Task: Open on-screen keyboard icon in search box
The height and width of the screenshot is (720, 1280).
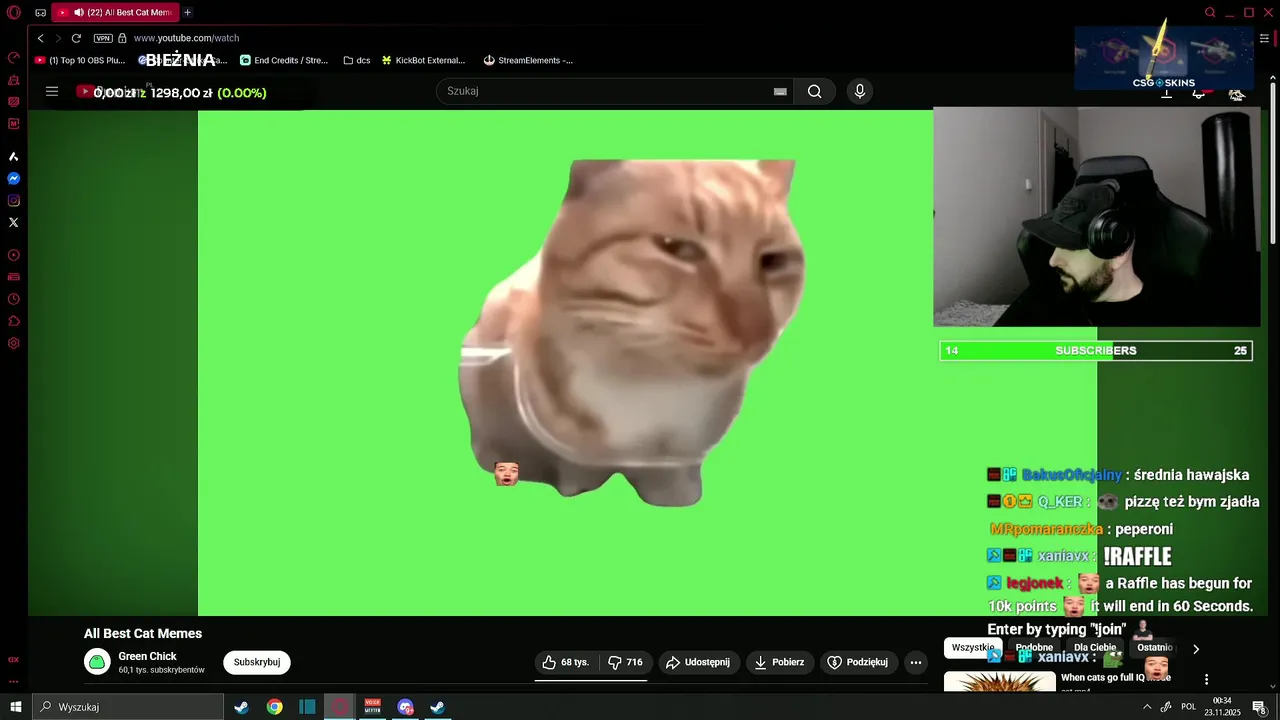Action: click(x=780, y=91)
